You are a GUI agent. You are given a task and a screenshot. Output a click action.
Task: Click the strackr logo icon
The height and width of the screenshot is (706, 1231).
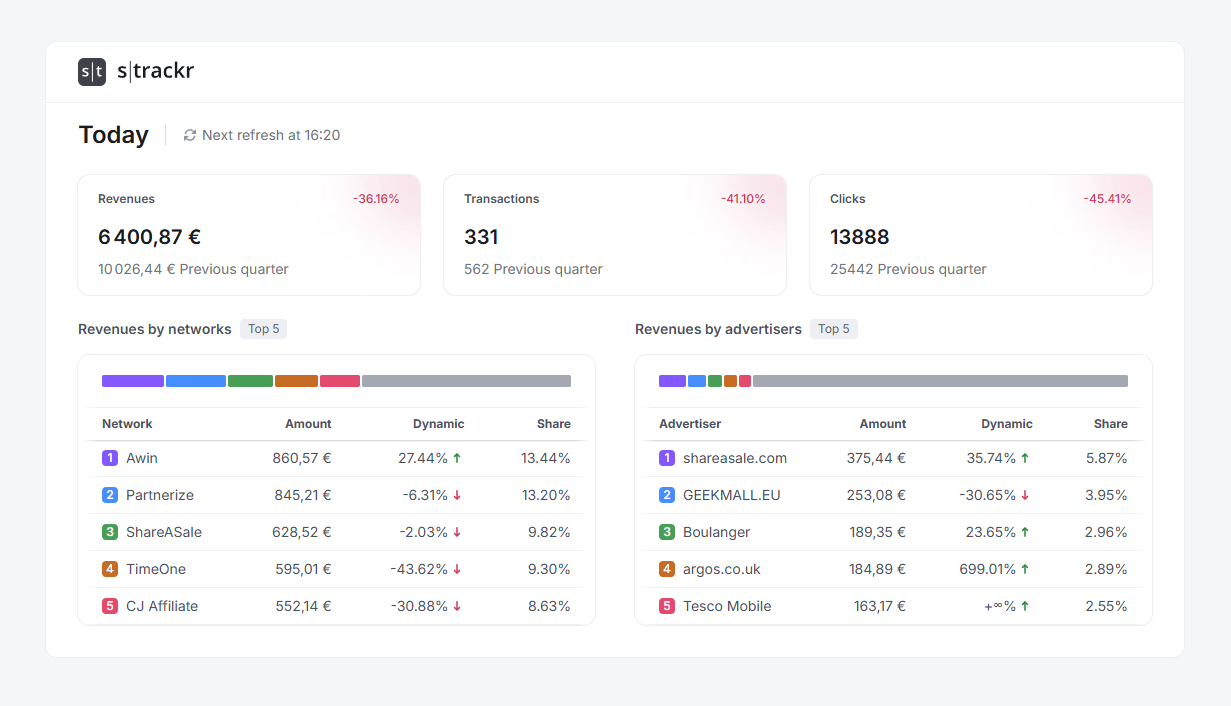click(92, 72)
